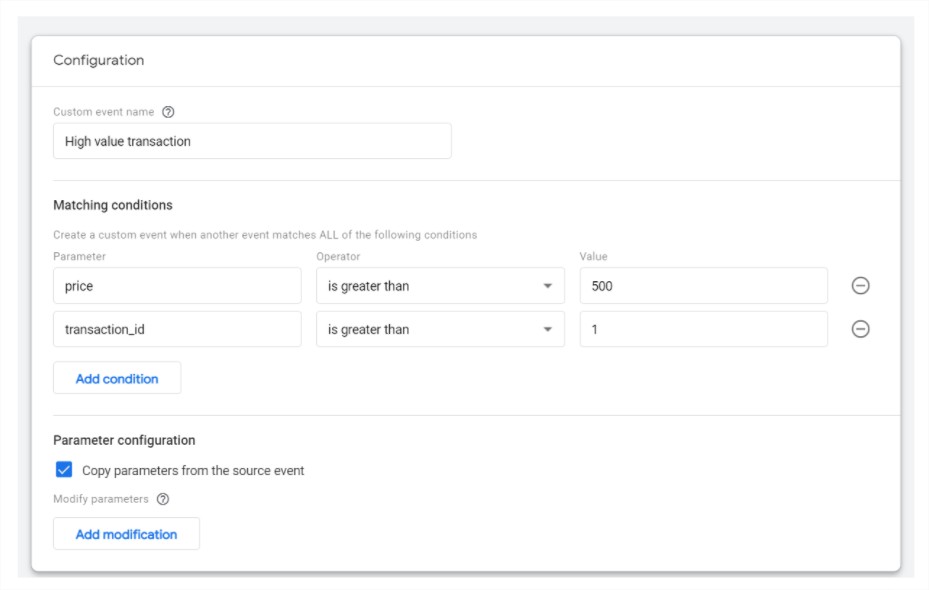Click the value field containing 500
This screenshot has height=590, width=929.
coord(704,286)
